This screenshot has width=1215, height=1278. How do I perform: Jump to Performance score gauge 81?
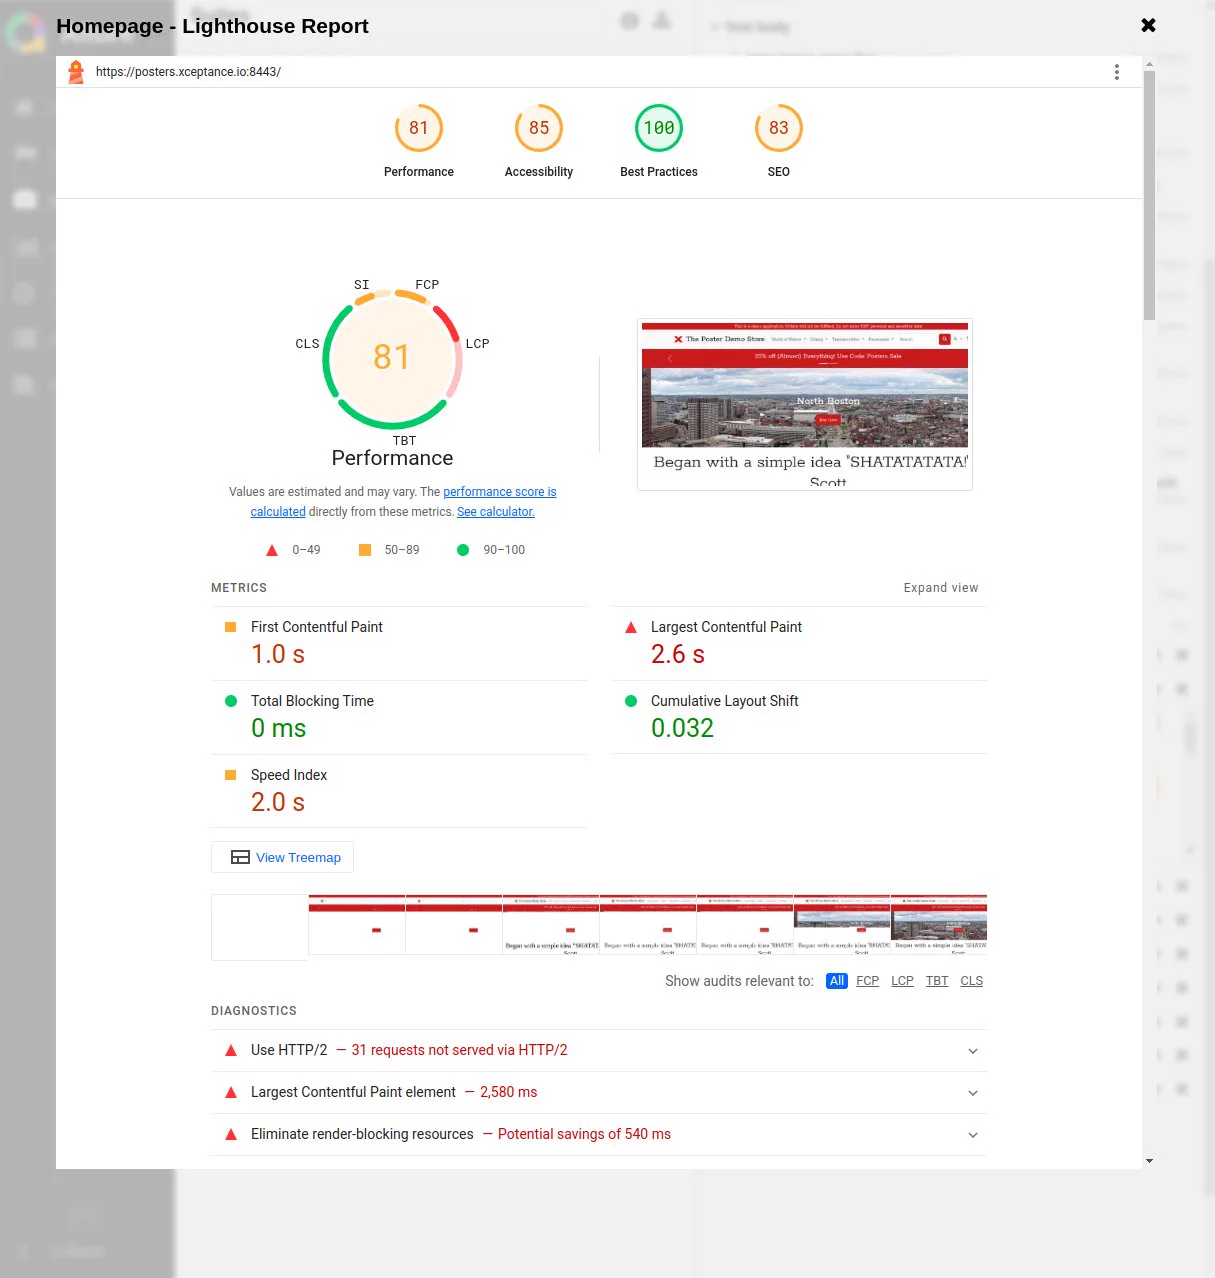[x=419, y=128]
